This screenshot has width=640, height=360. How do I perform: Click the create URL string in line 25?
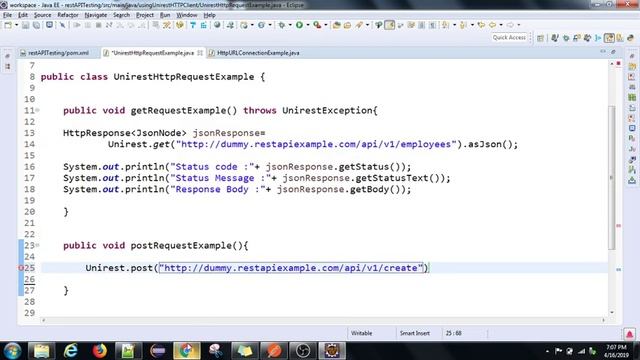point(291,268)
